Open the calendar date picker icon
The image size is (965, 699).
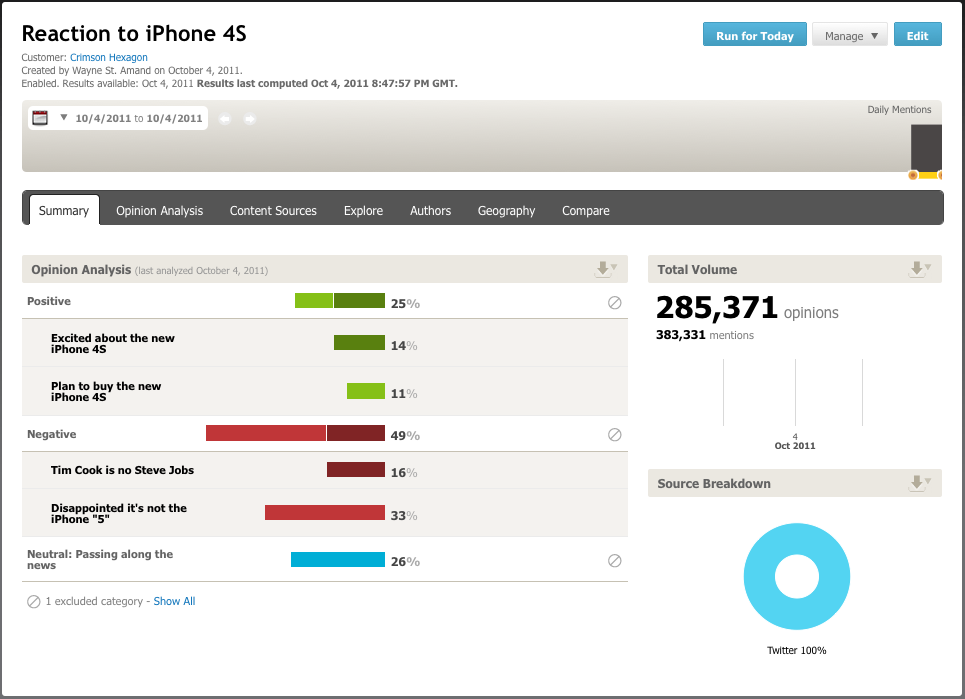(40, 118)
